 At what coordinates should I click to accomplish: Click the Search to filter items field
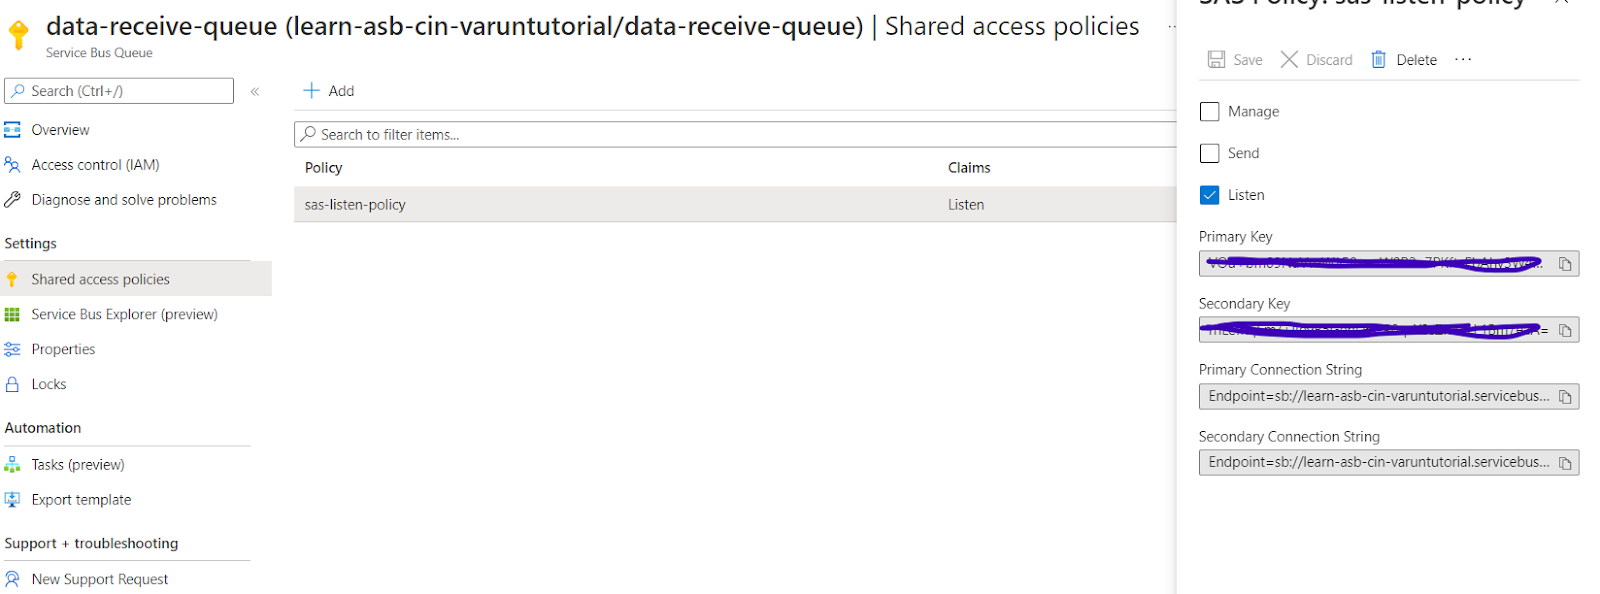pos(735,134)
